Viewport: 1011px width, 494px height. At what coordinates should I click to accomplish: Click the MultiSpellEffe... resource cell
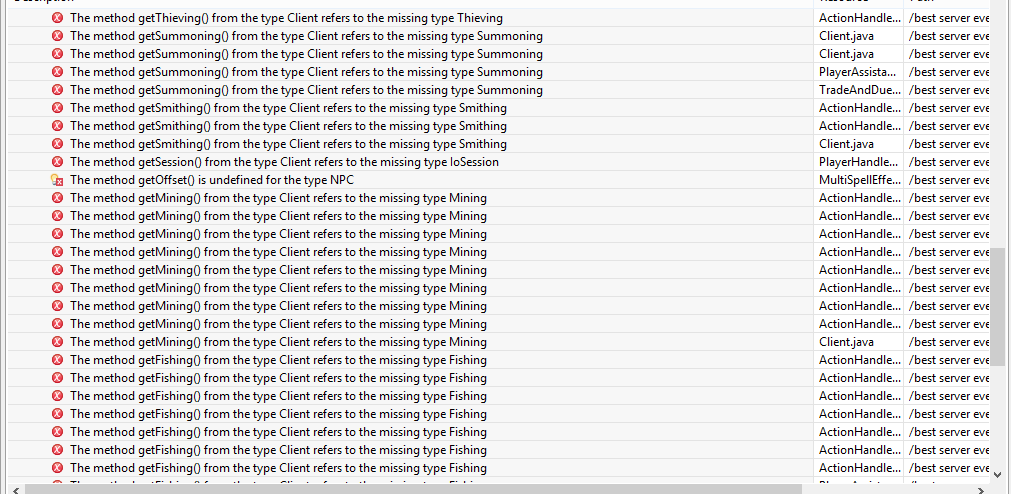pos(860,180)
